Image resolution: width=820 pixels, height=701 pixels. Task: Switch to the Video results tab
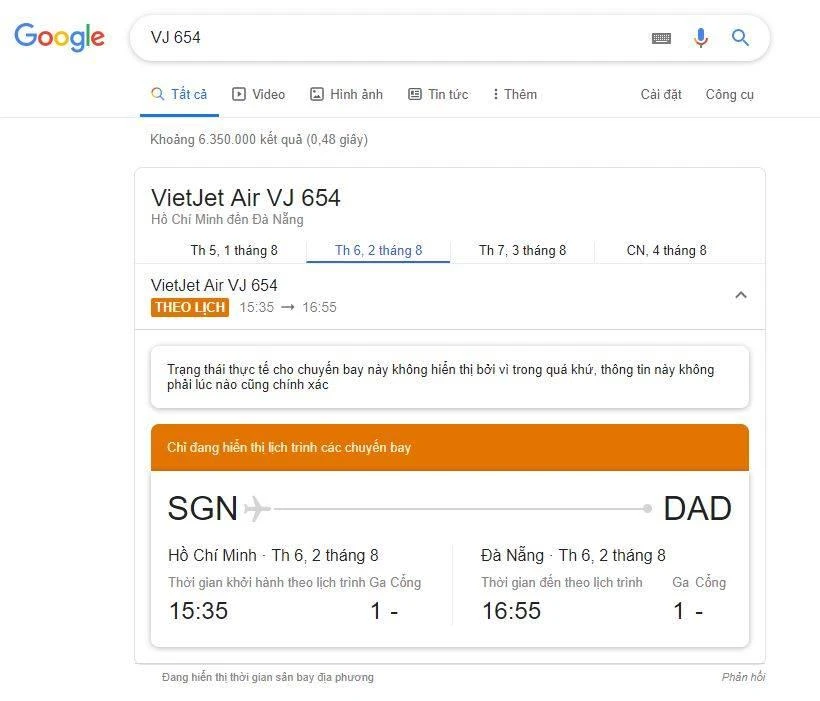(258, 94)
